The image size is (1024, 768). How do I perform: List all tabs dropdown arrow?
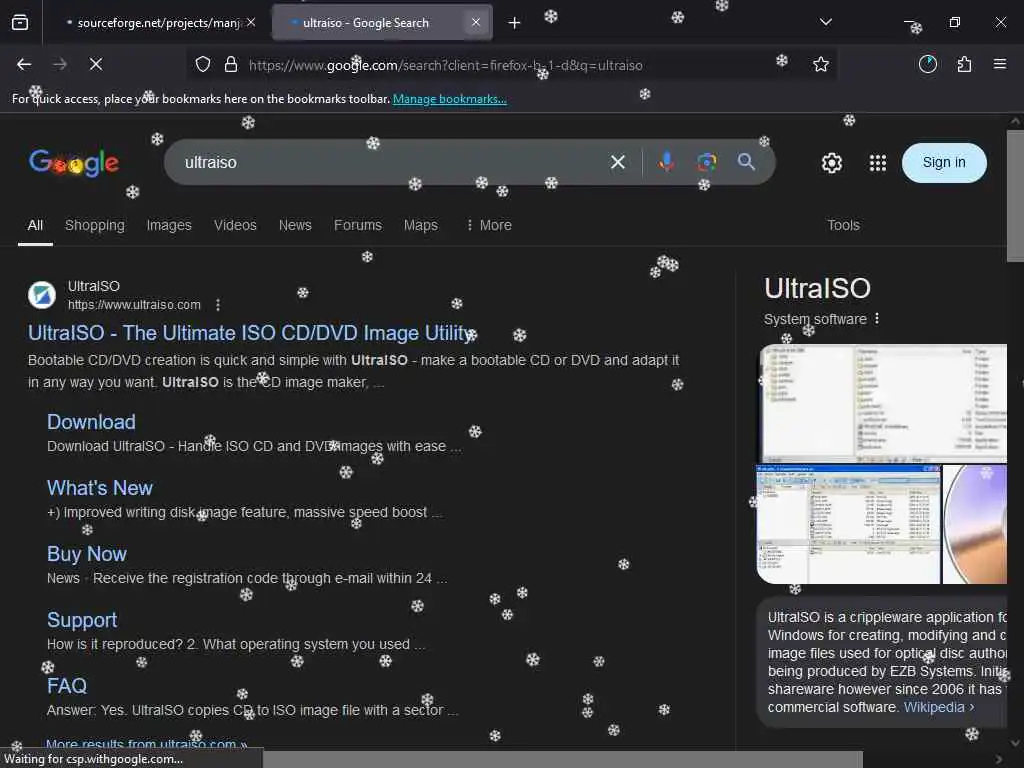tap(825, 22)
